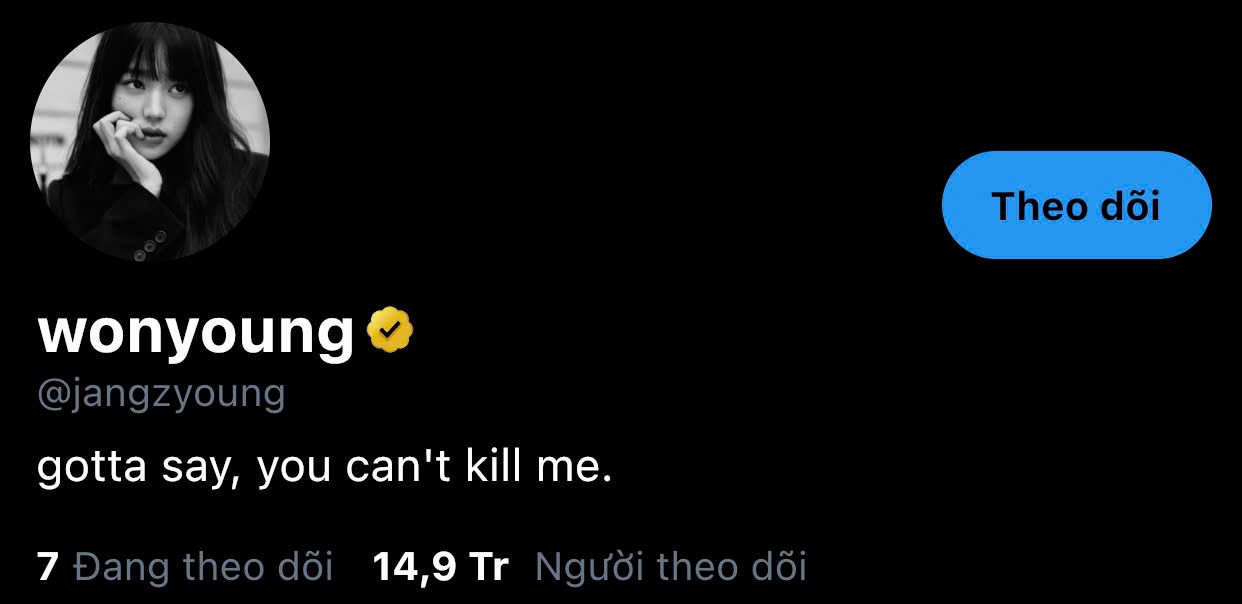1242x604 pixels.
Task: Click "Tr" abbreviation beside 14,9
Action: point(489,567)
